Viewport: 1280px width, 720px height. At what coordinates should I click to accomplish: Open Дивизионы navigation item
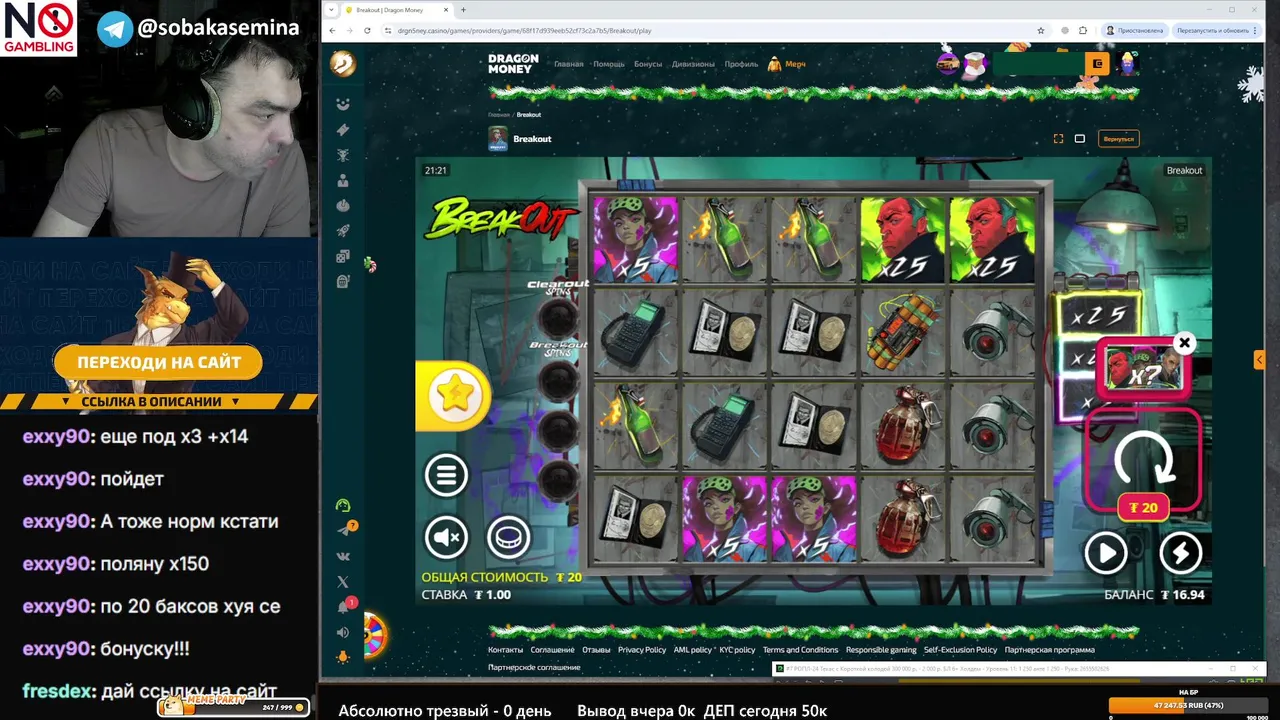692,64
